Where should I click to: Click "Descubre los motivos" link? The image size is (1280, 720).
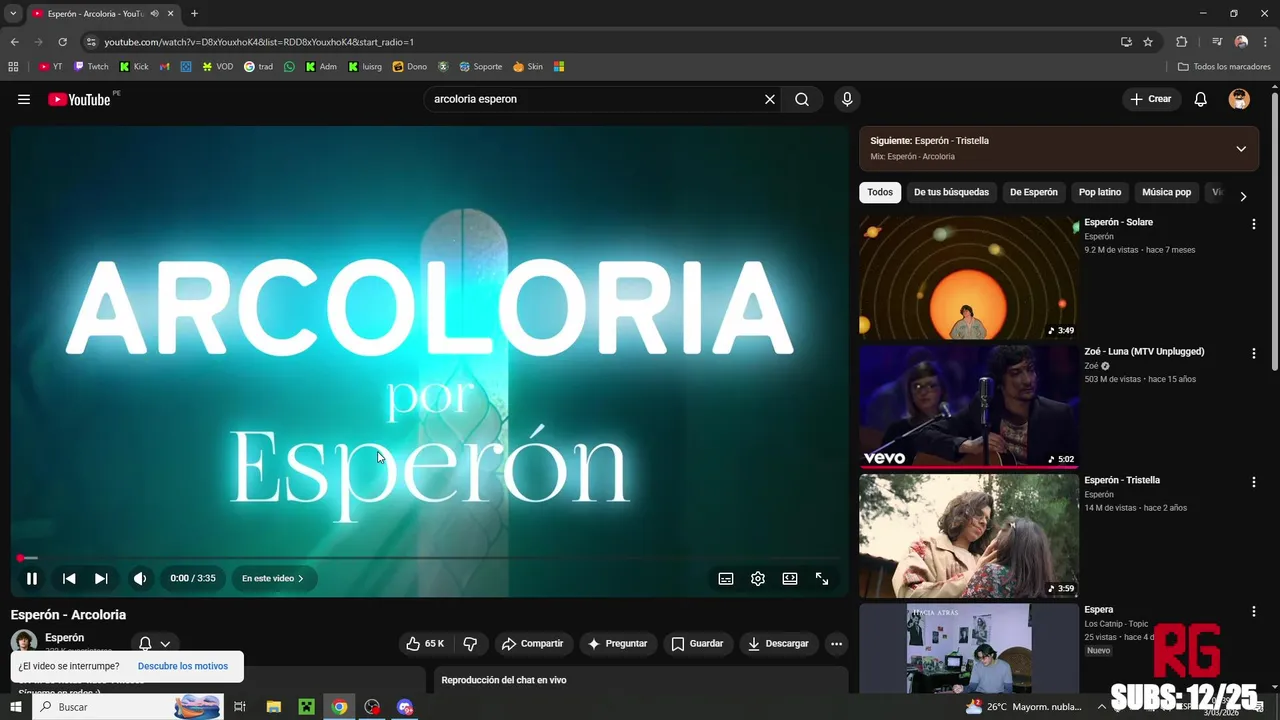tap(183, 666)
